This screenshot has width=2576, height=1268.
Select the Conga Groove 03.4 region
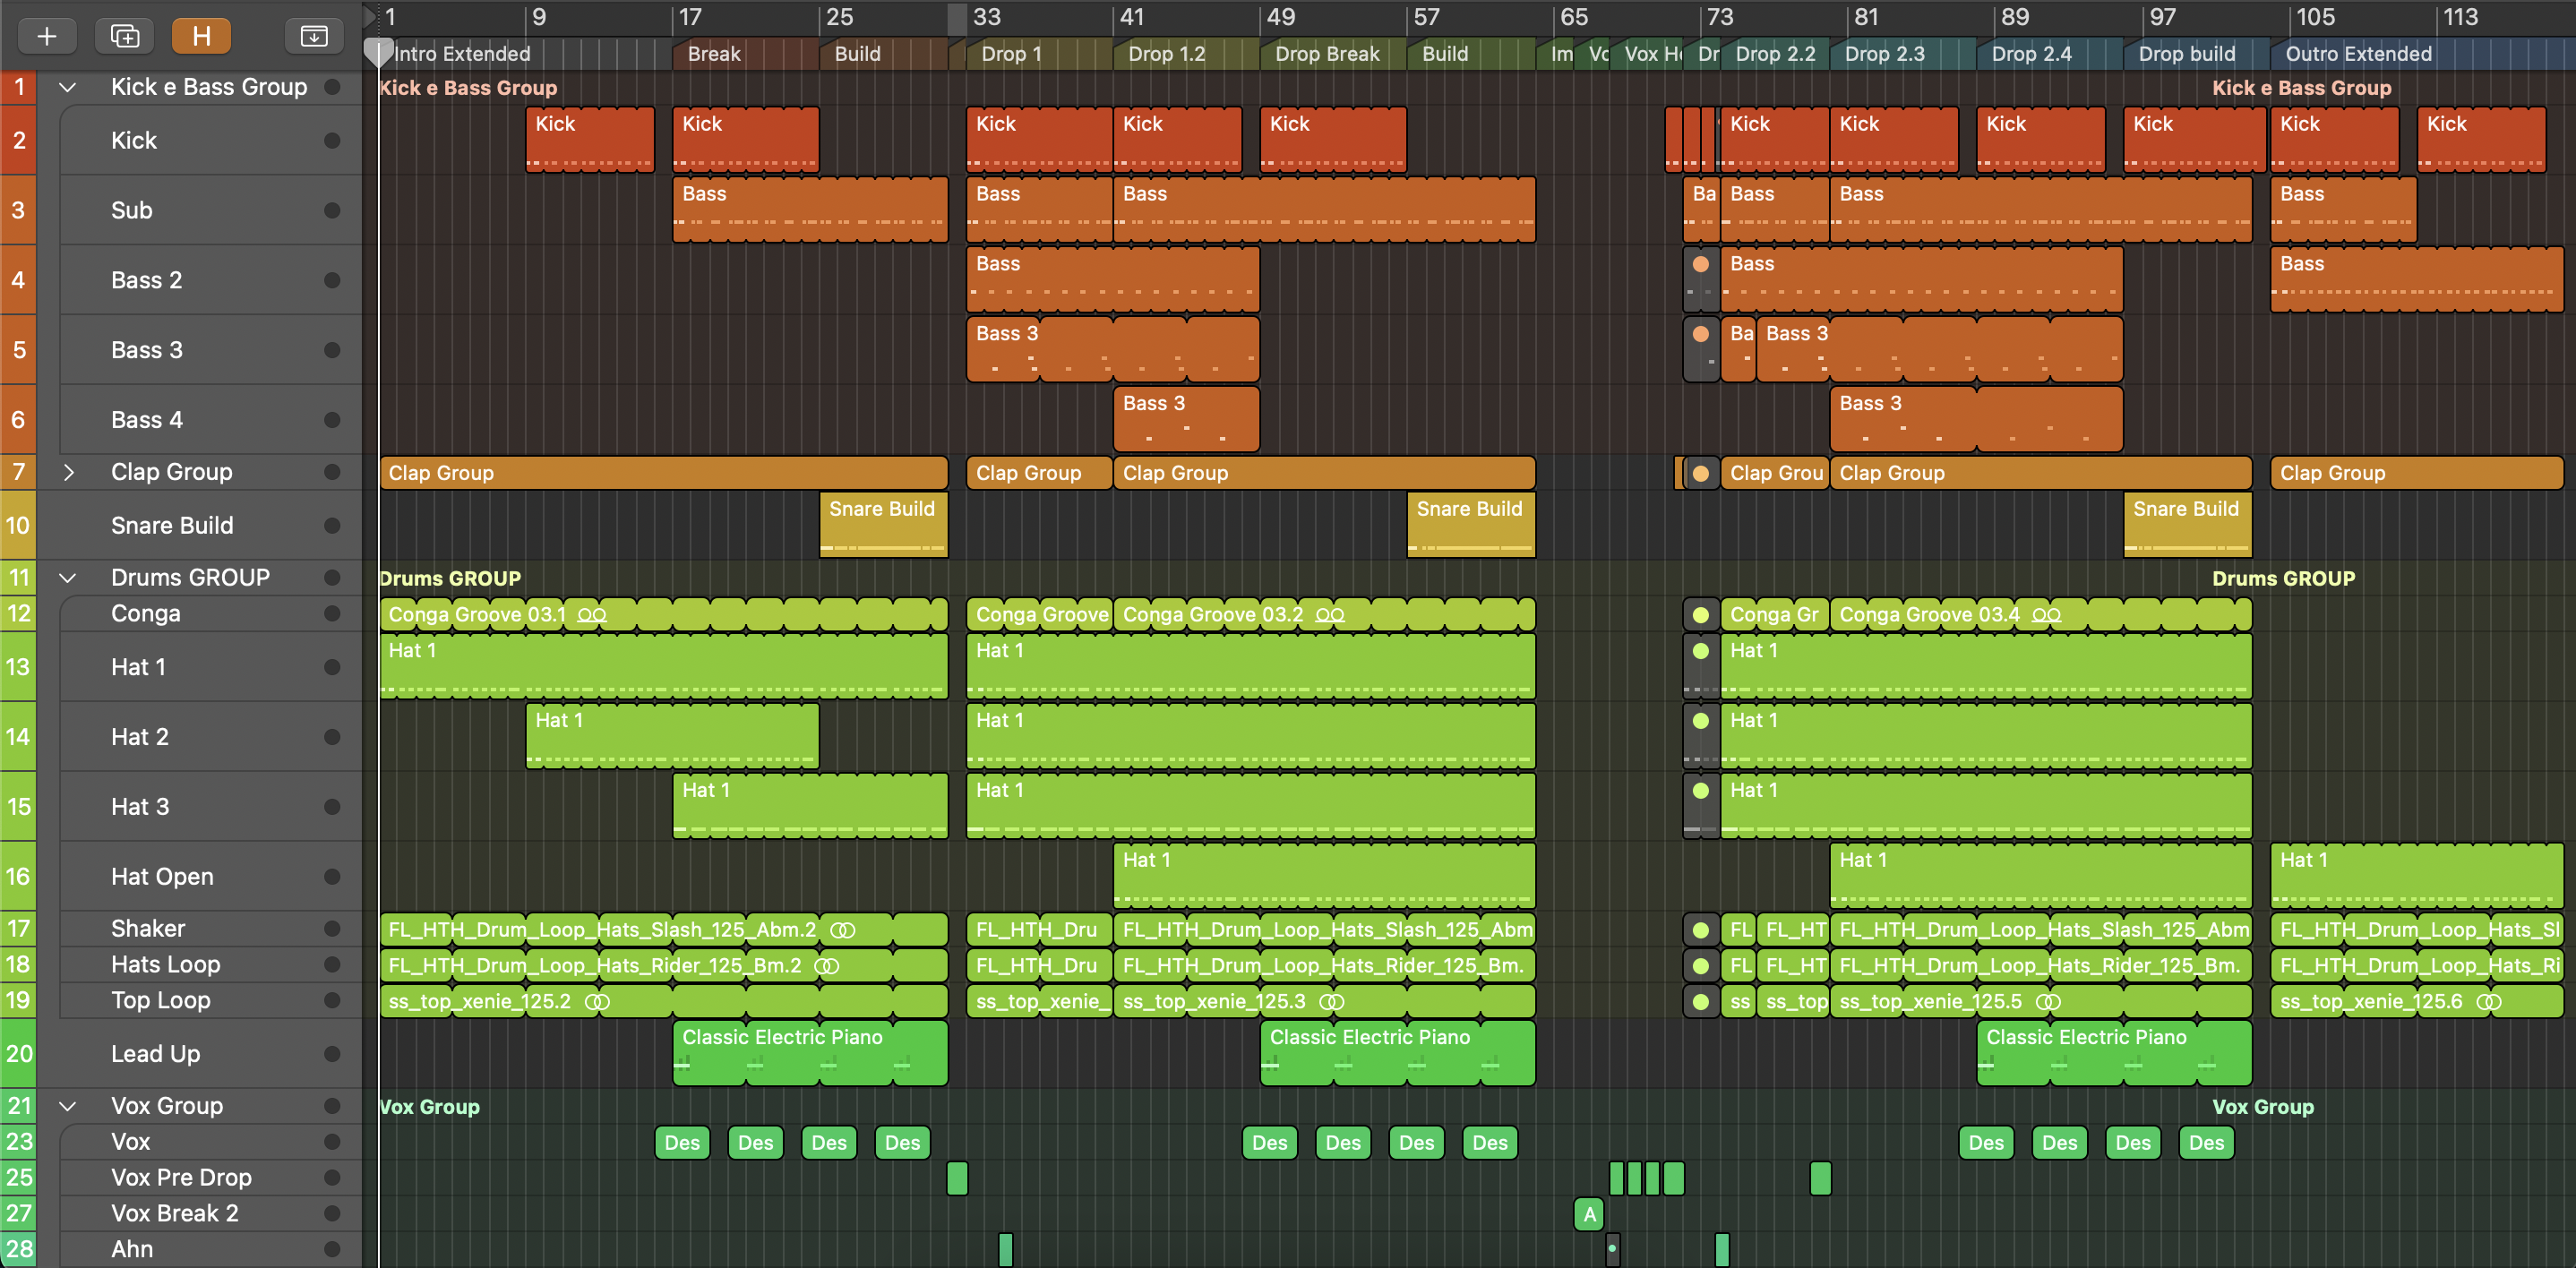pos(2040,614)
